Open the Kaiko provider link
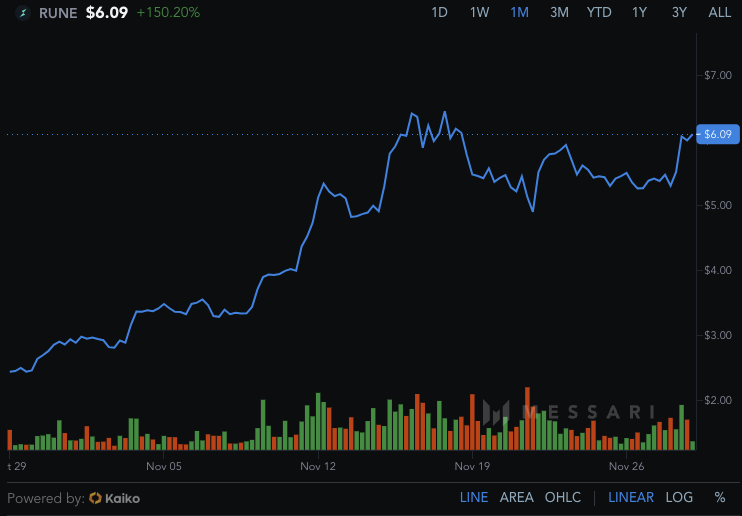 click(114, 498)
